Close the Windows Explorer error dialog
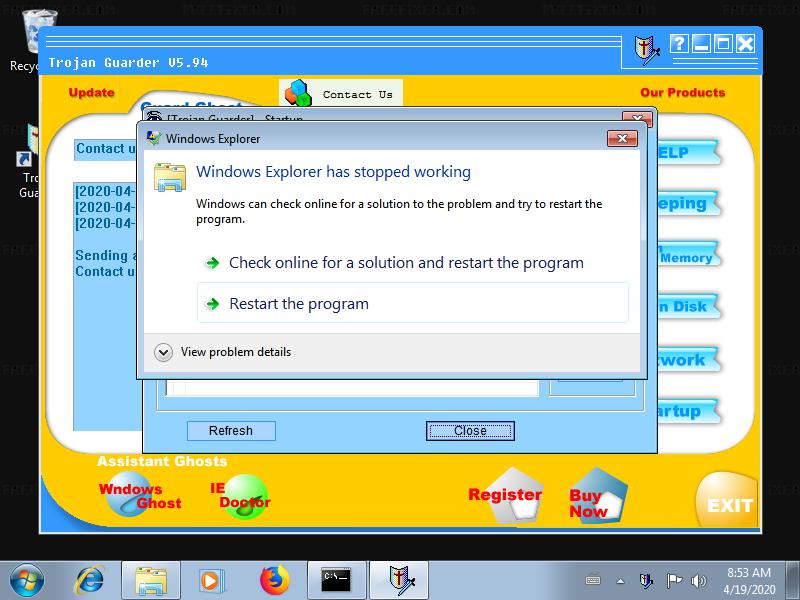The image size is (800, 600). coord(622,138)
